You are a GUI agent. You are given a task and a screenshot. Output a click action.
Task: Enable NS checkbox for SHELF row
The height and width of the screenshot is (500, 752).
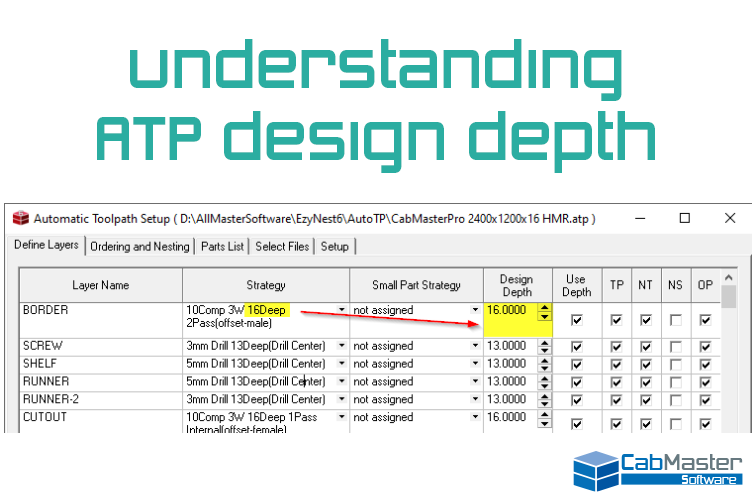pos(676,365)
